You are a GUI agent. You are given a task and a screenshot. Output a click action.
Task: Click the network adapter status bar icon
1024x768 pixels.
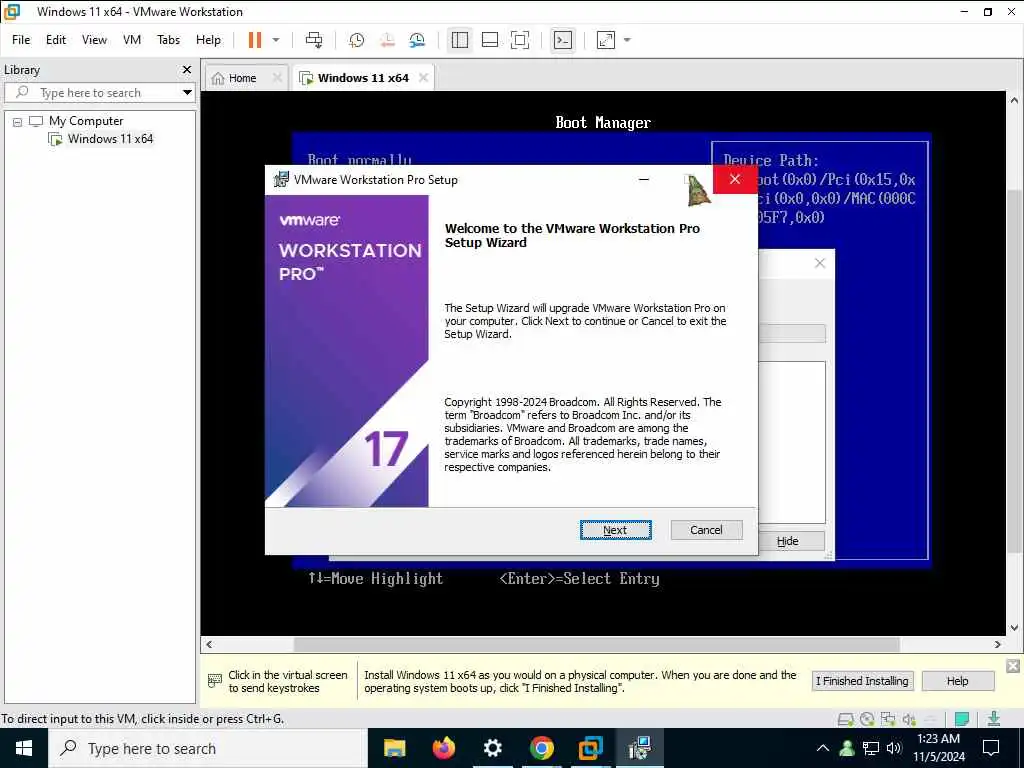(888, 719)
